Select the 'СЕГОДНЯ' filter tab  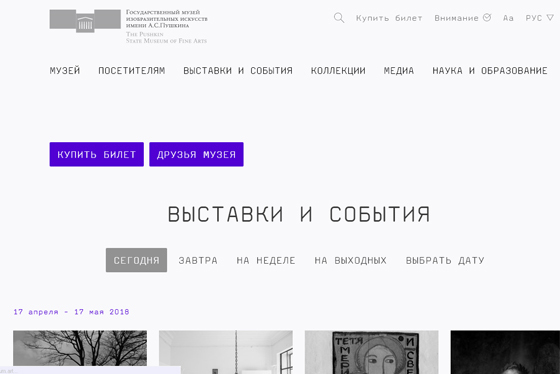coord(136,260)
